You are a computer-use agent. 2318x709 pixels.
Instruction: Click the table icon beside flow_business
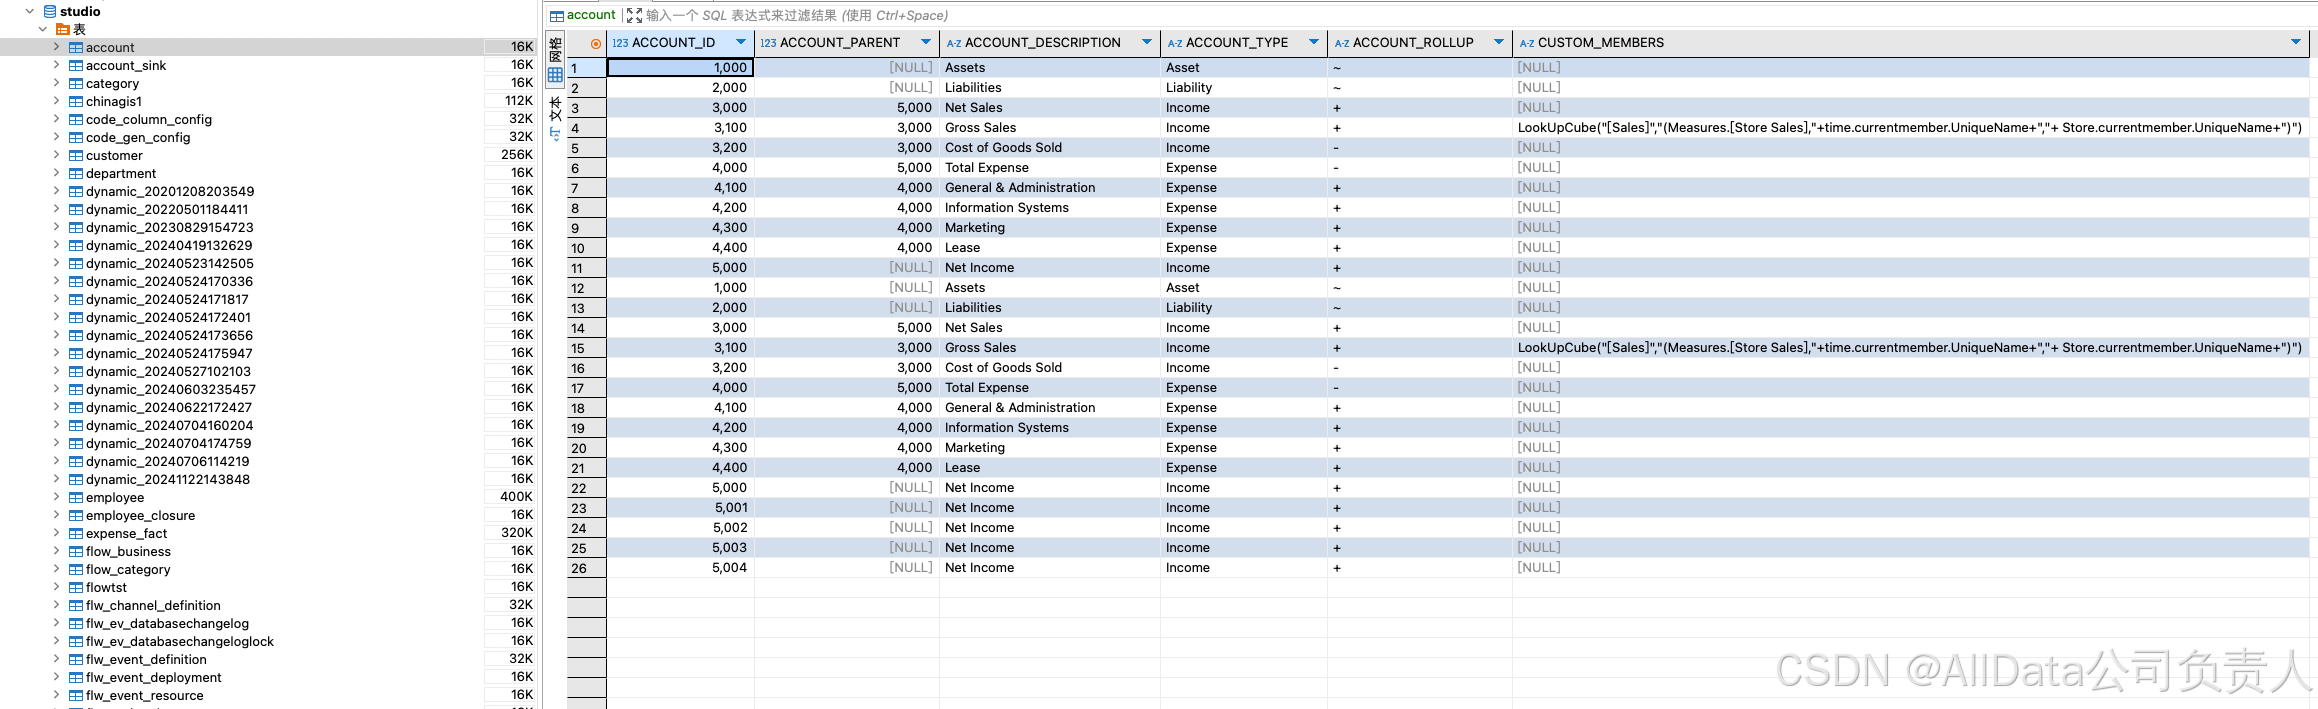[76, 551]
